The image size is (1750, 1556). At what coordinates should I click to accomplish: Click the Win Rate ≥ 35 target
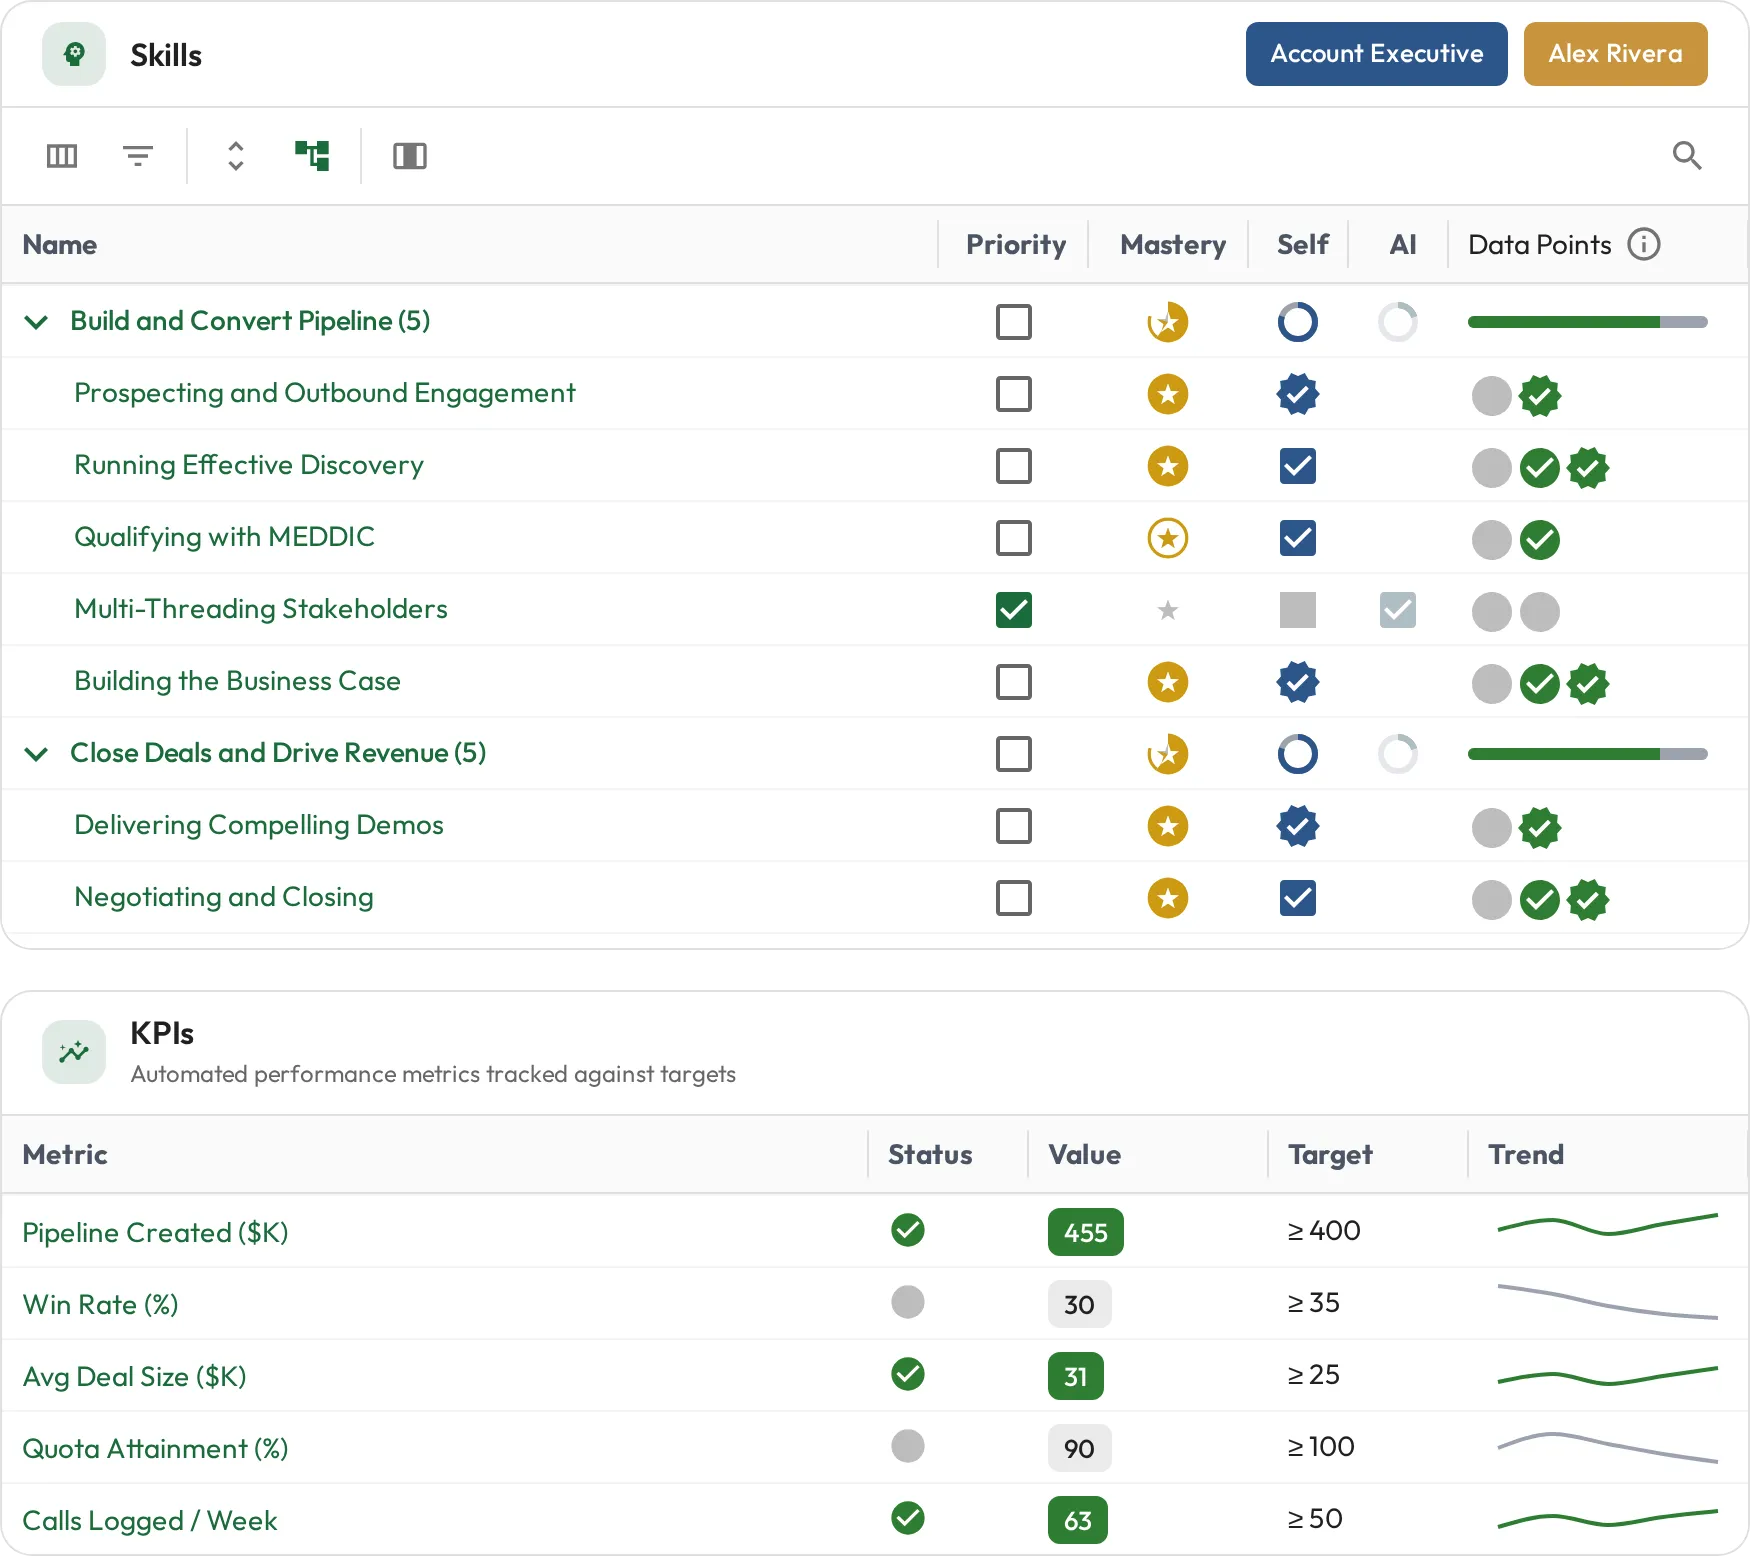(x=1313, y=1302)
